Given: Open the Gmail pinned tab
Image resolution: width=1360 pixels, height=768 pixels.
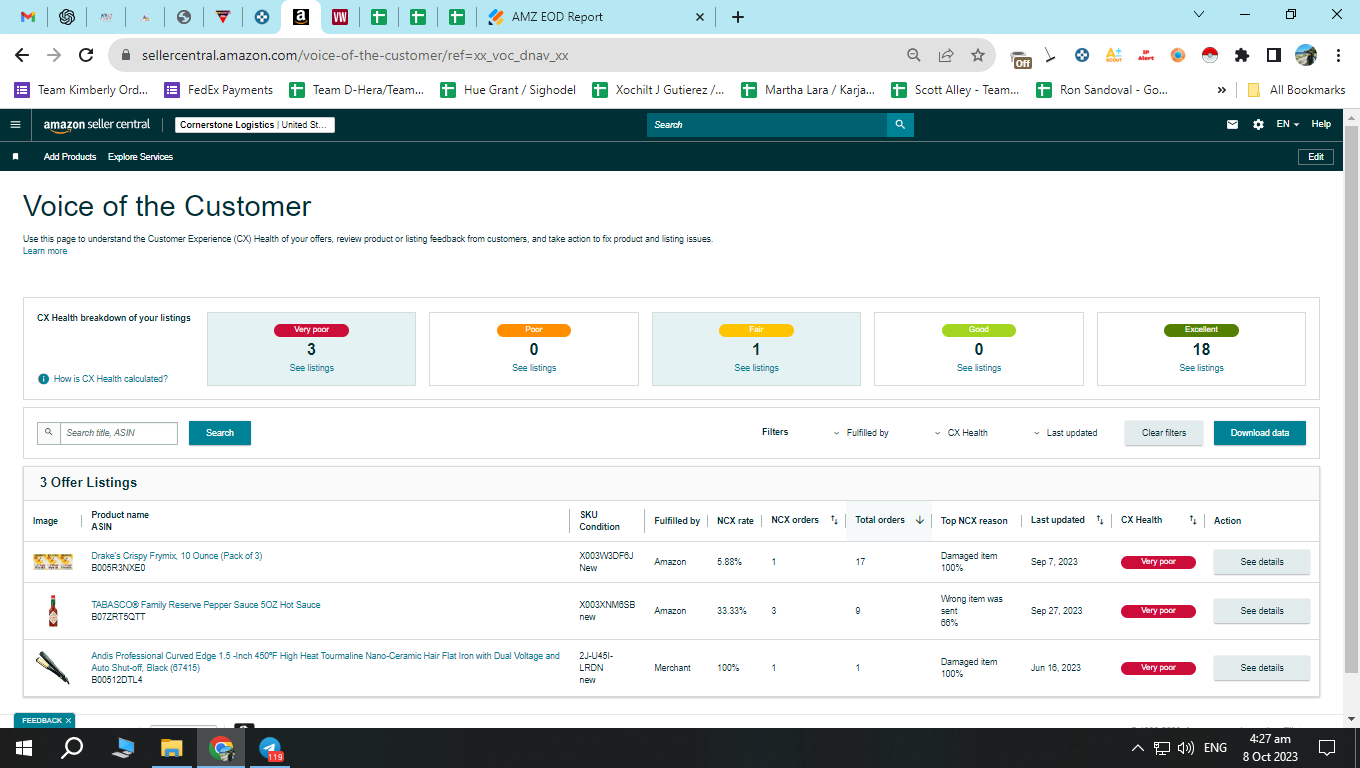Looking at the screenshot, I should [28, 17].
